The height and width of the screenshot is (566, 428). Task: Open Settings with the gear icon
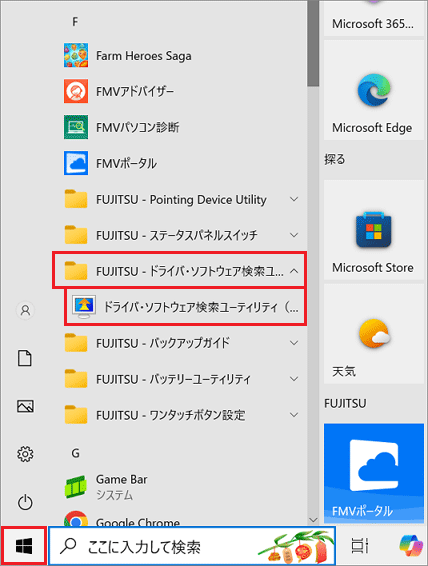[25, 454]
